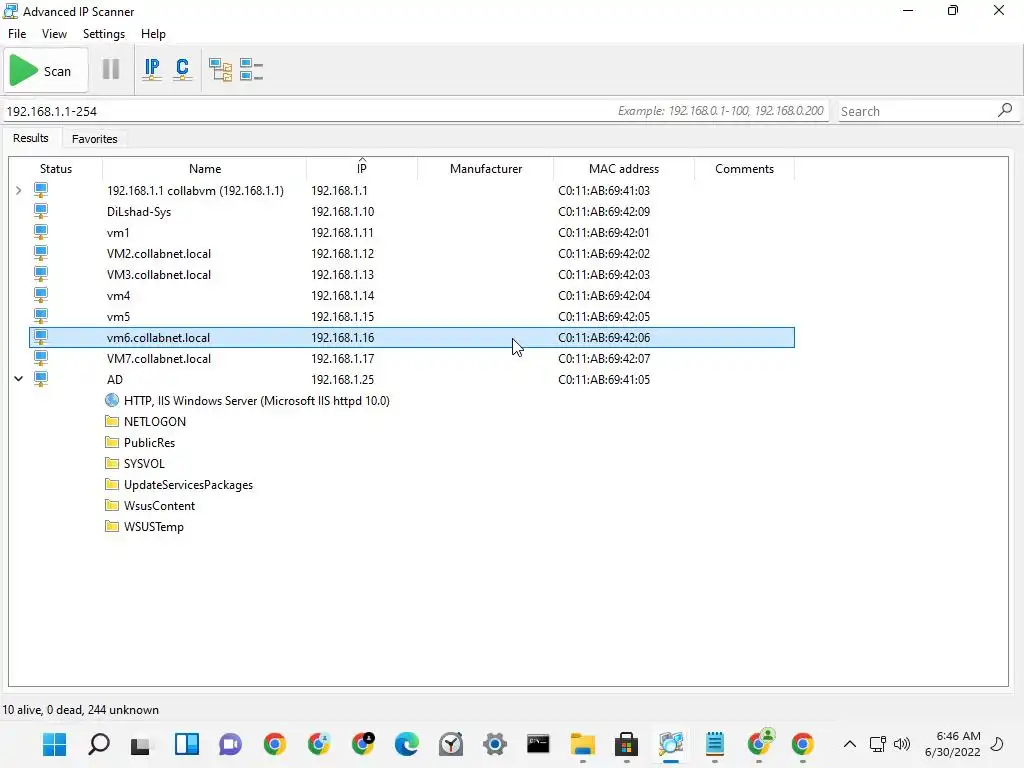Click the computer icon for 192.168.1.1 collabvm

(x=40, y=191)
